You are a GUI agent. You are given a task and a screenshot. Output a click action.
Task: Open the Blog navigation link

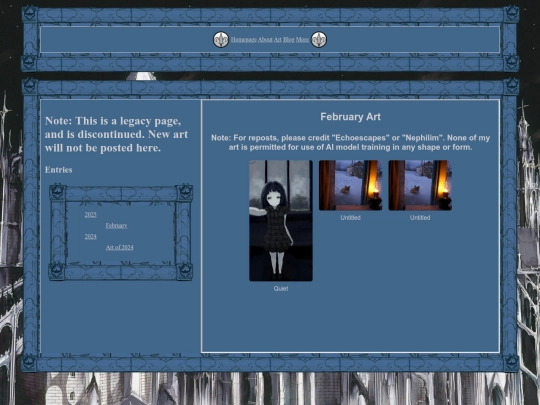pos(289,40)
